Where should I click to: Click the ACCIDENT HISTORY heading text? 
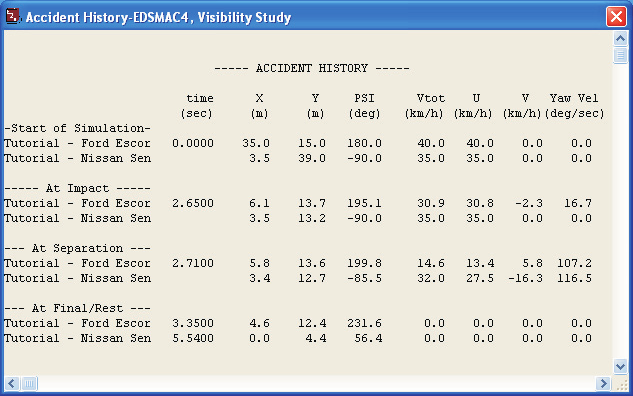(x=312, y=68)
